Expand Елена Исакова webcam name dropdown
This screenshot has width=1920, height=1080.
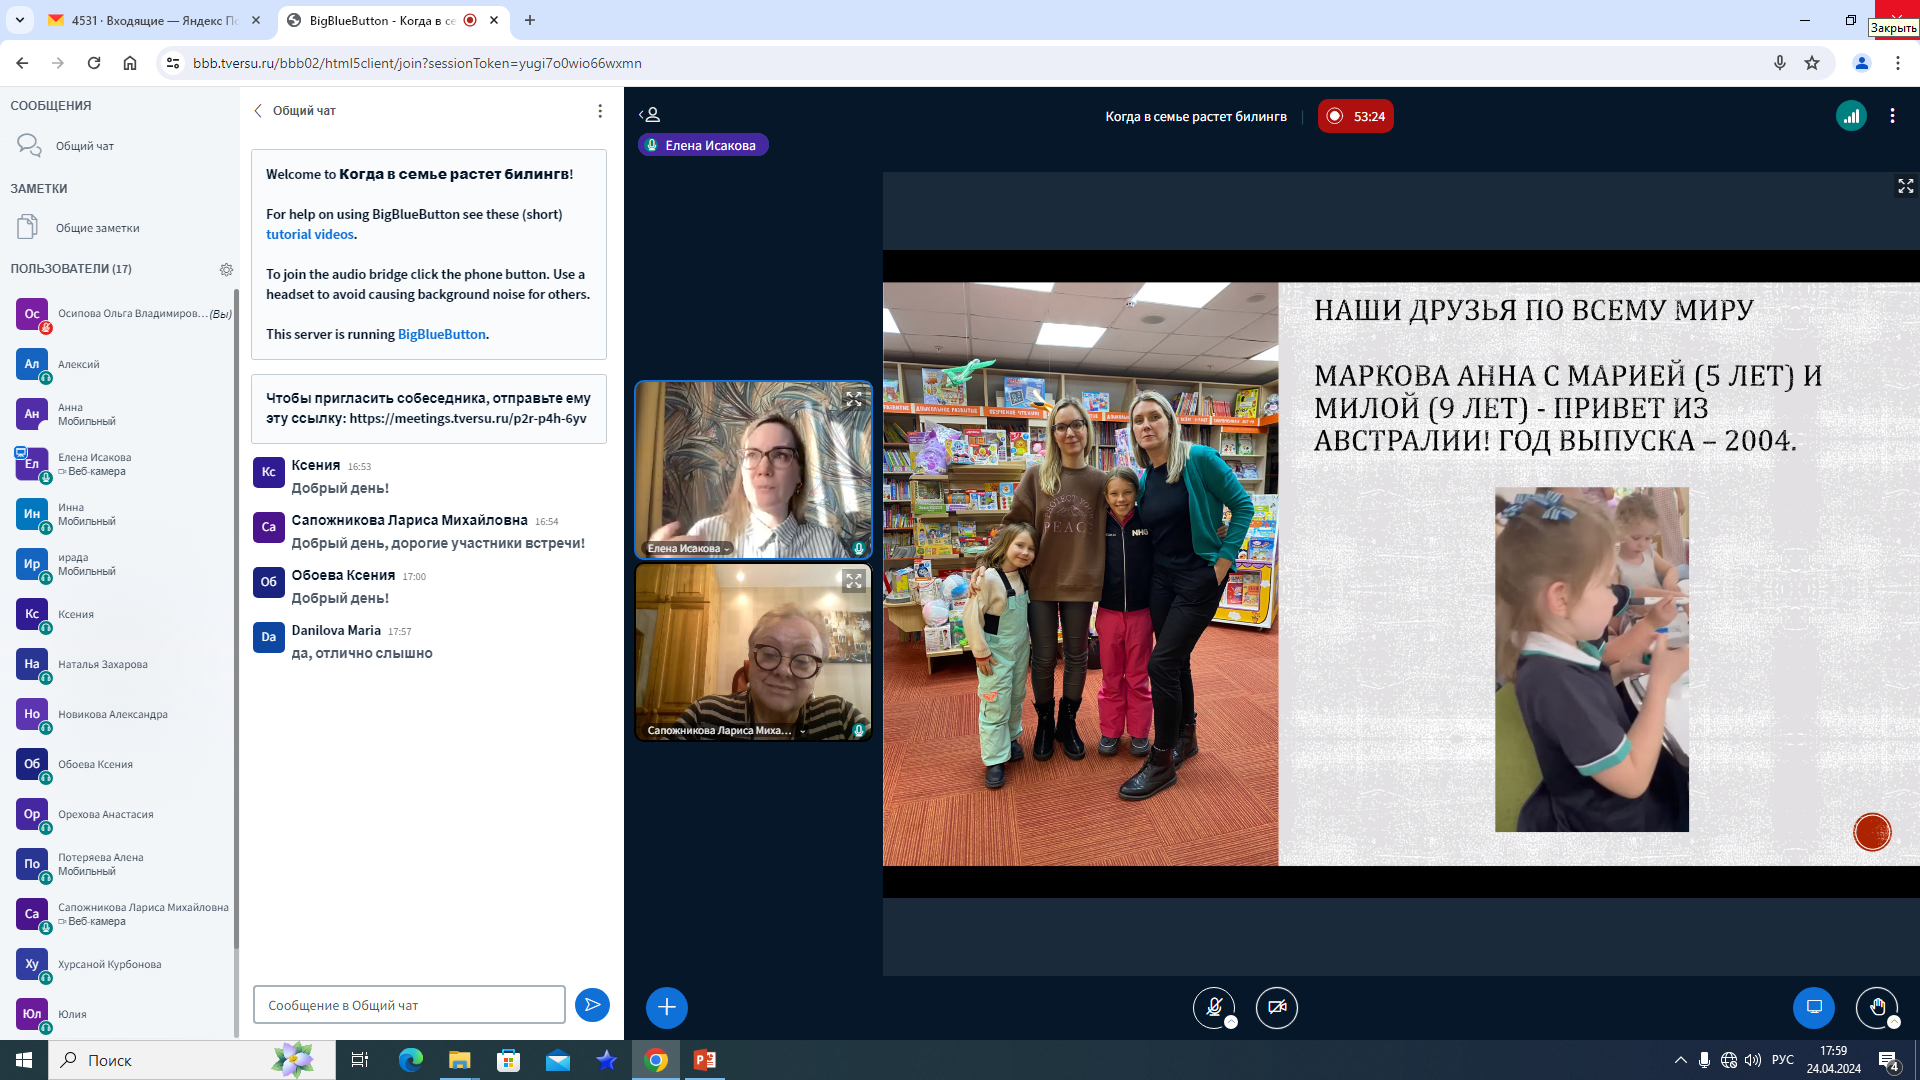click(727, 549)
